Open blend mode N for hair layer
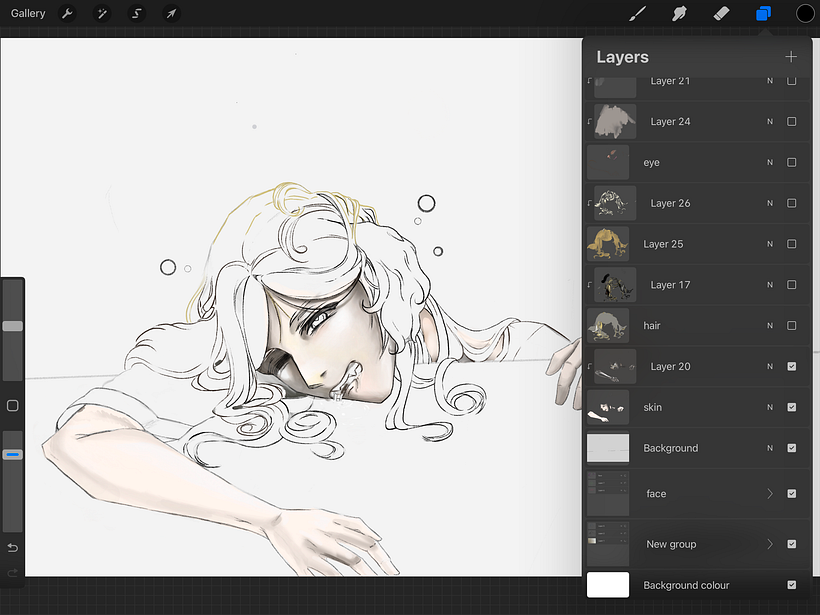 coord(770,325)
